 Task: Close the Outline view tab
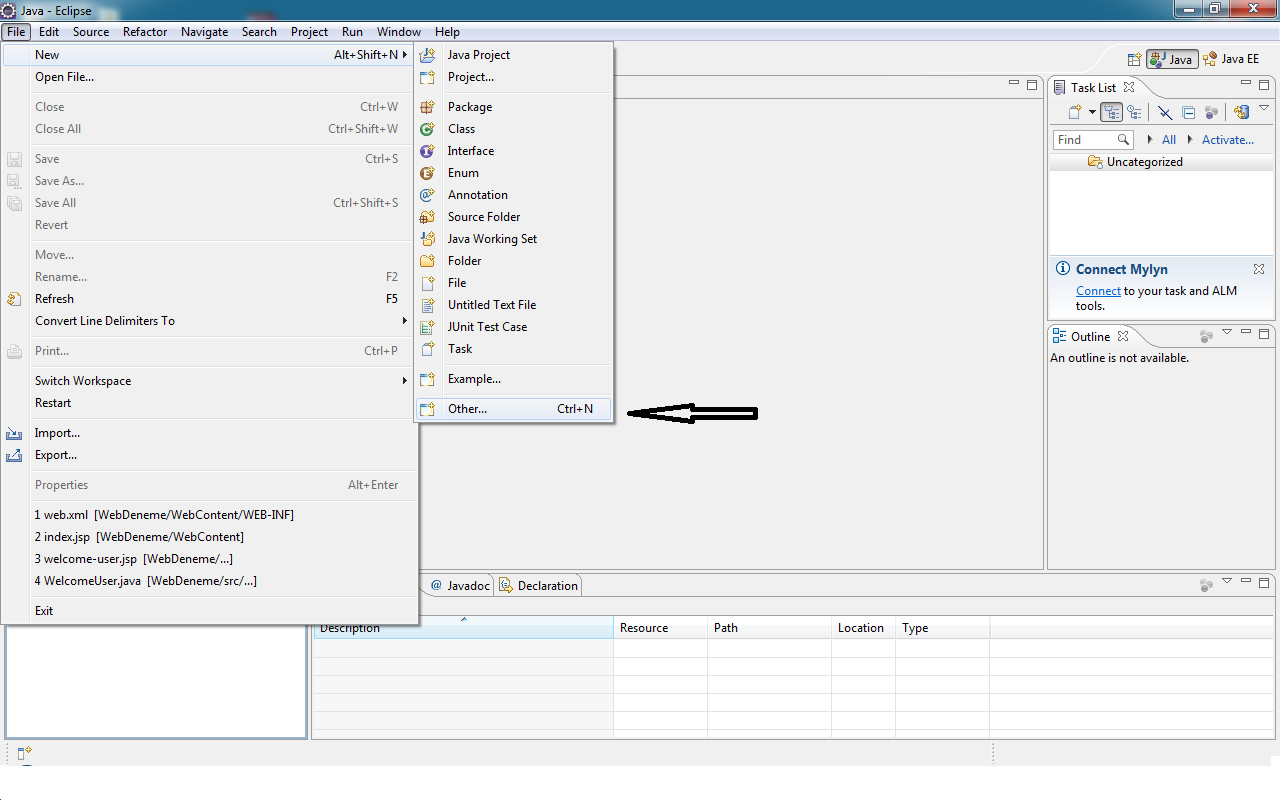(x=1123, y=336)
